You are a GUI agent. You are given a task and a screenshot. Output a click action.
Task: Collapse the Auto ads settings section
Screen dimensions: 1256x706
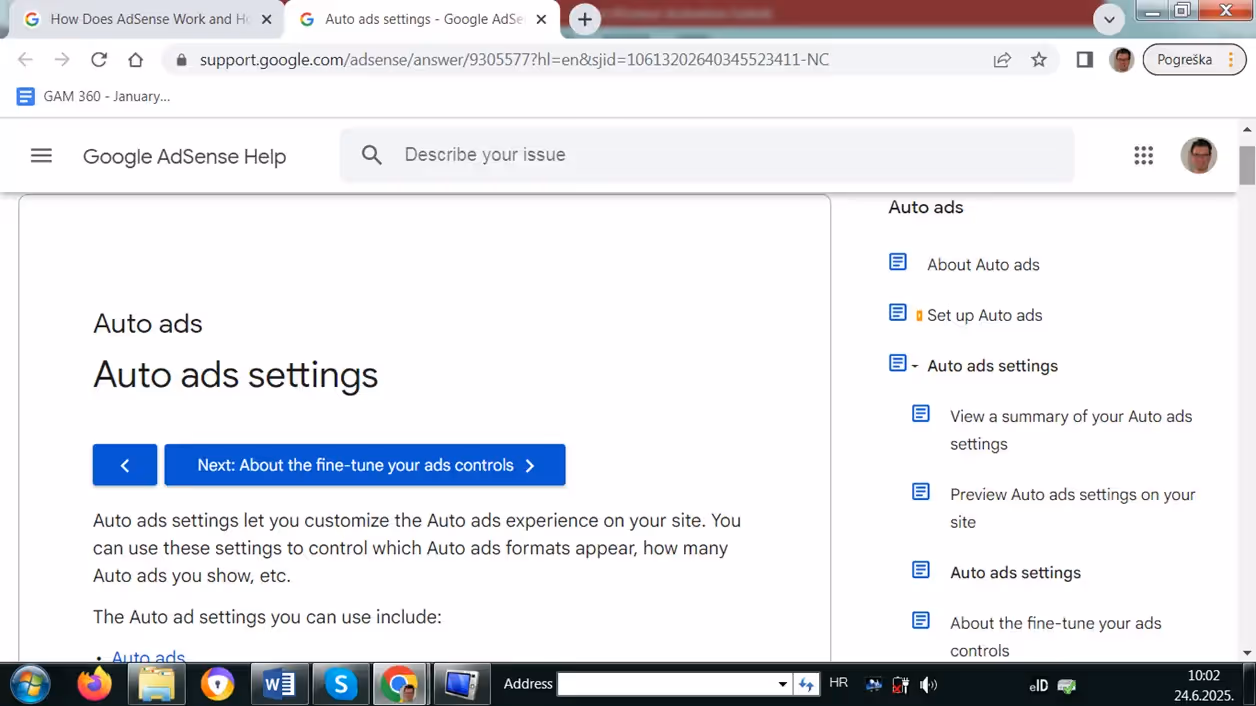[x=914, y=366]
